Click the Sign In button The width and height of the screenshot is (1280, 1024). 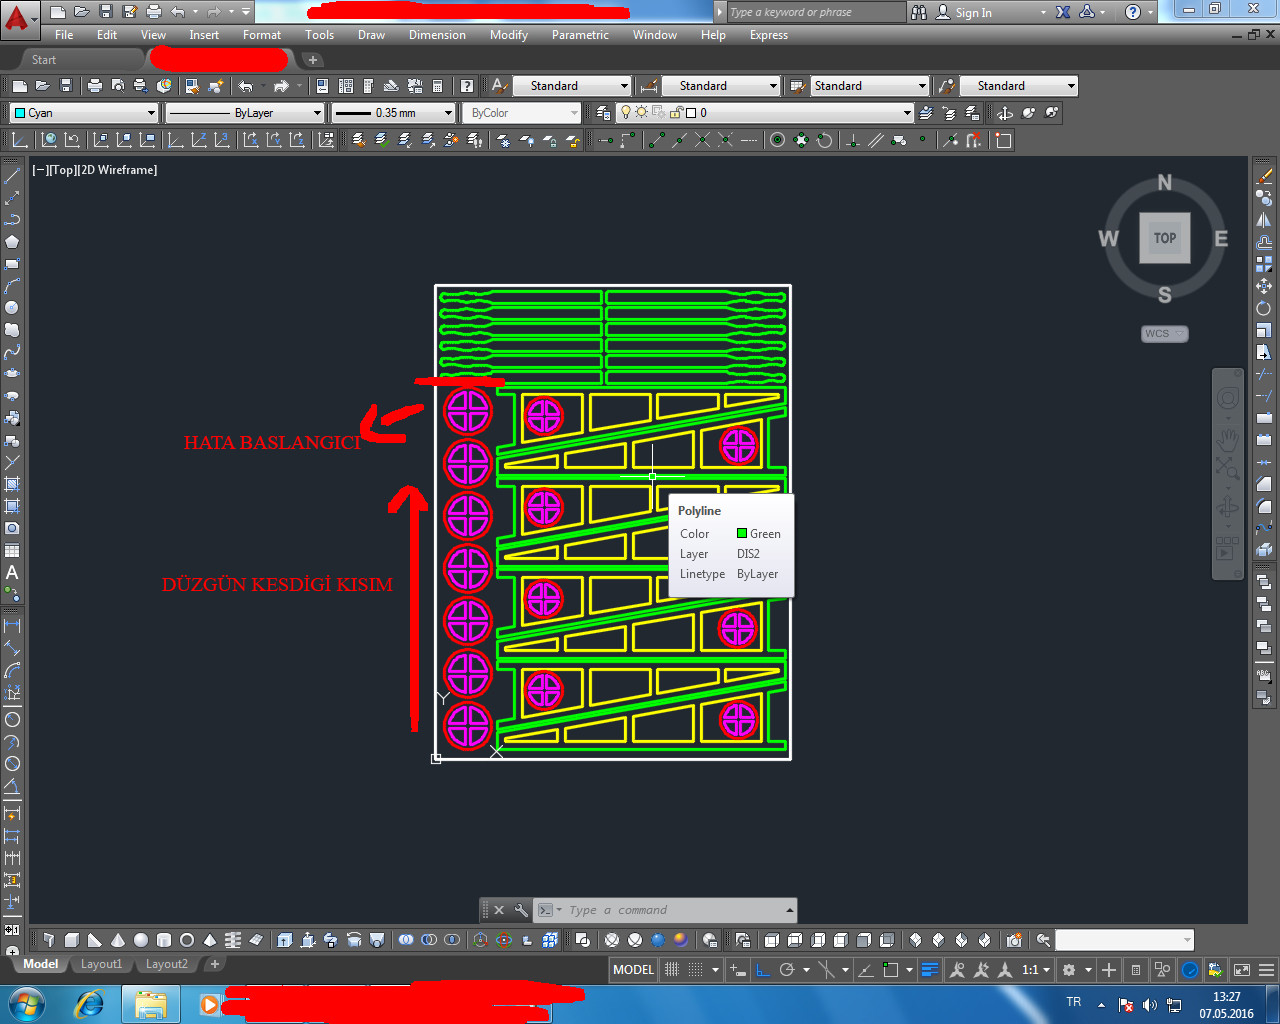tap(964, 12)
